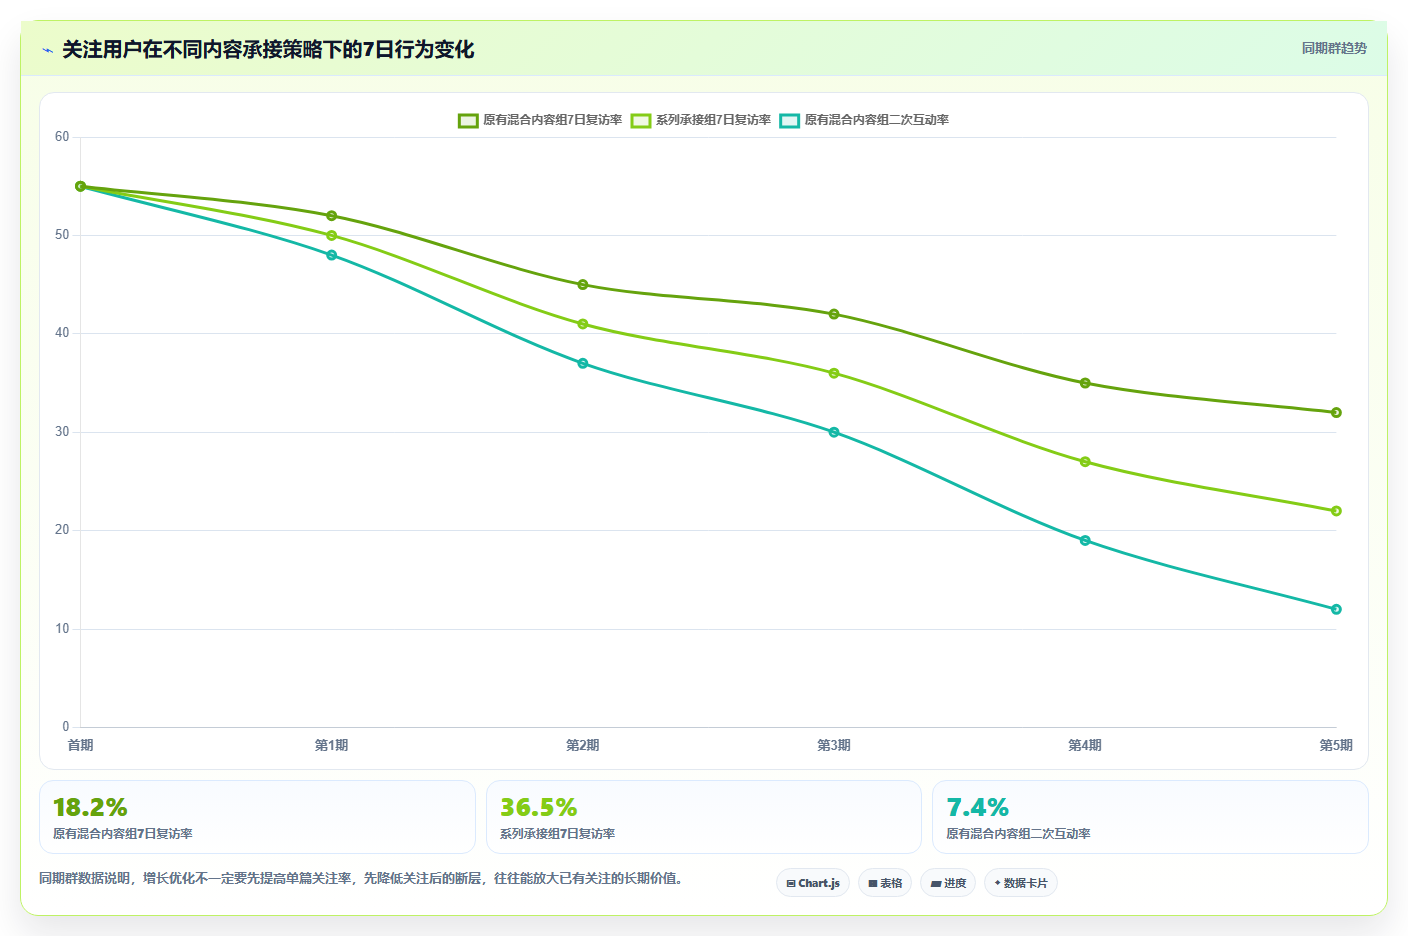Viewport: 1408px width, 936px height.
Task: Click the lime green legend color box
Action: pos(641,120)
